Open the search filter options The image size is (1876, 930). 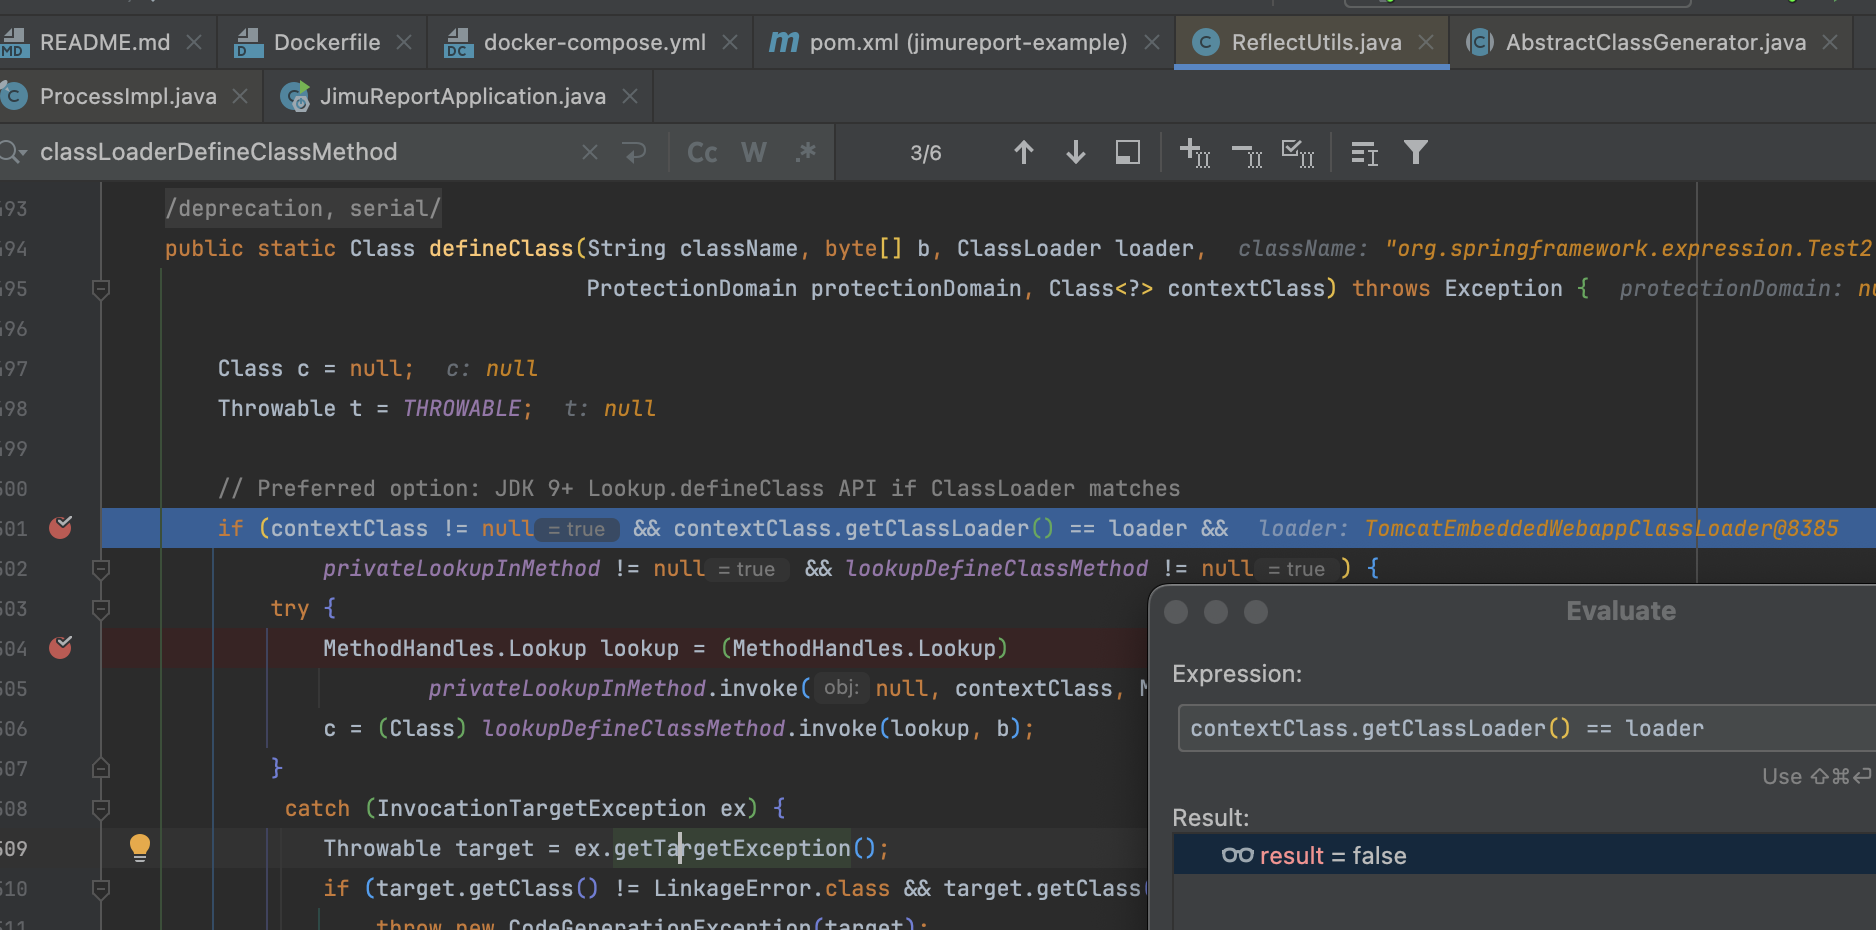coord(1416,153)
